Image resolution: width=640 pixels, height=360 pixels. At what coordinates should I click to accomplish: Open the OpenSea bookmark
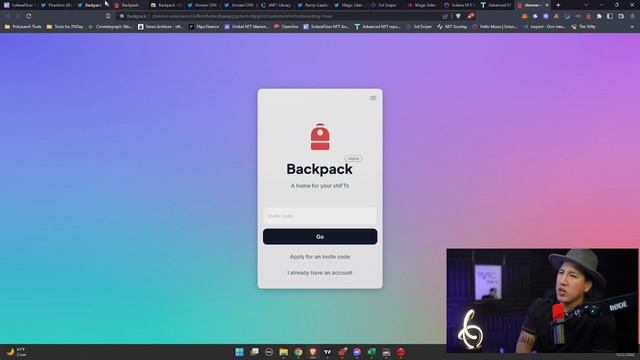point(286,27)
